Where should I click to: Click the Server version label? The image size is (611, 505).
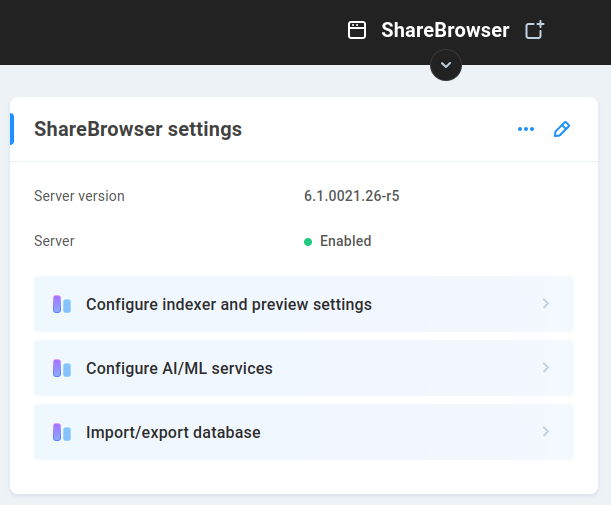pos(79,196)
